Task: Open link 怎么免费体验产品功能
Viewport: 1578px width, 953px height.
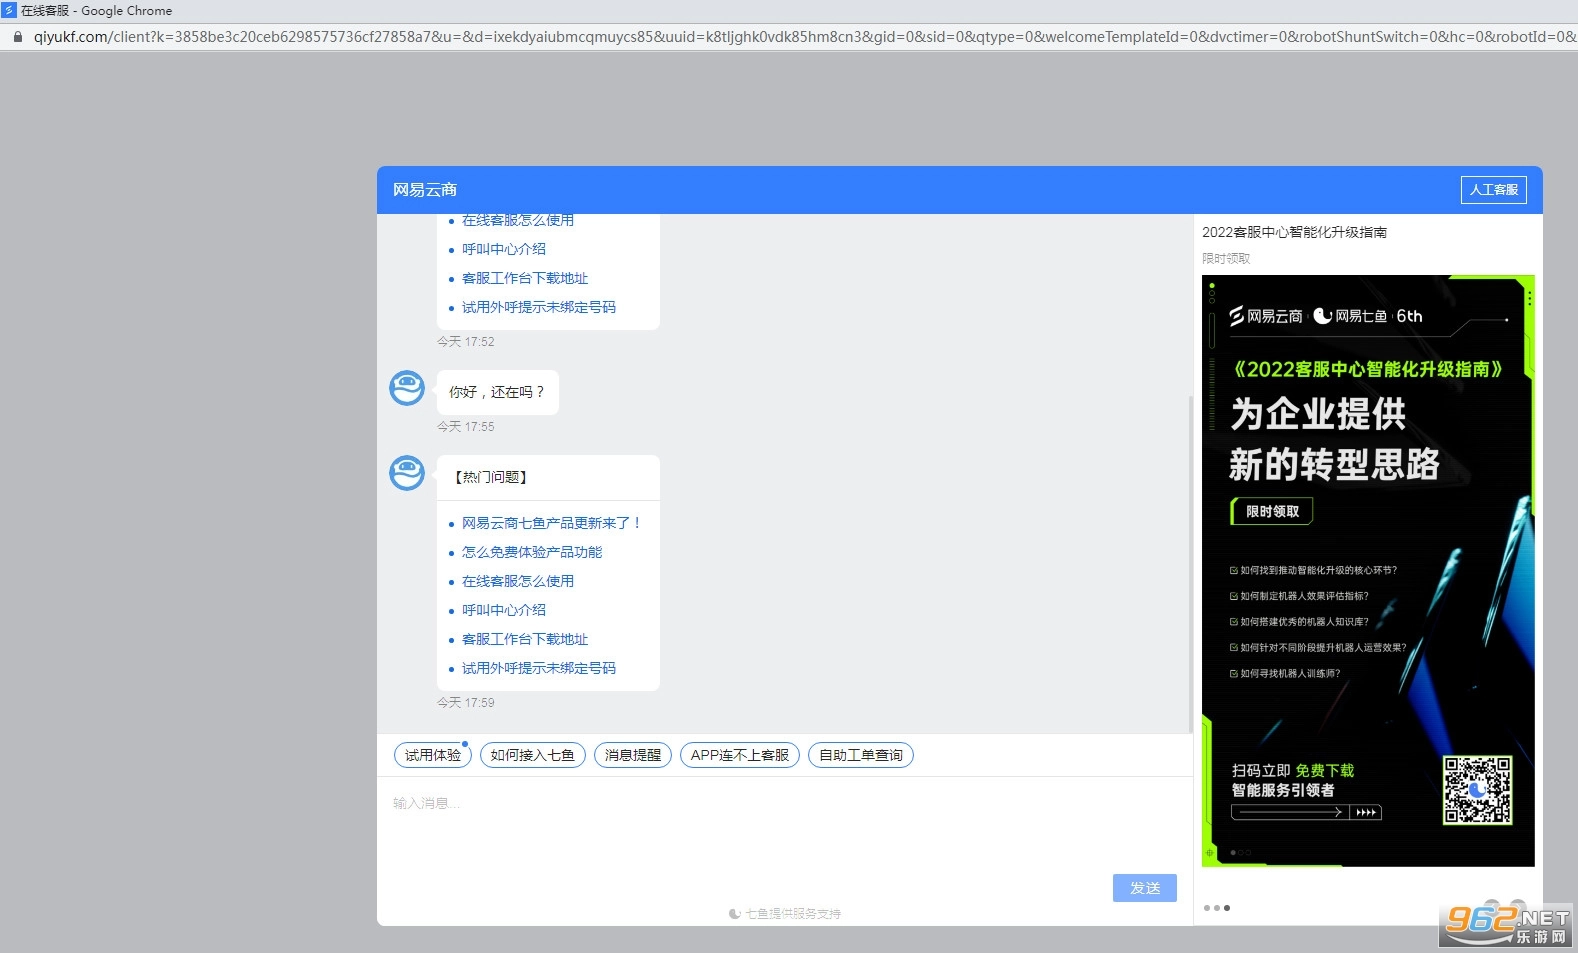Action: tap(532, 552)
